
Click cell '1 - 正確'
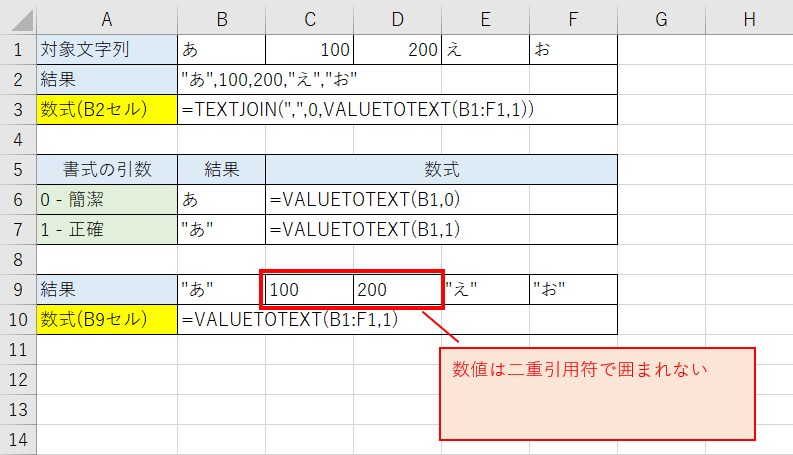click(107, 230)
